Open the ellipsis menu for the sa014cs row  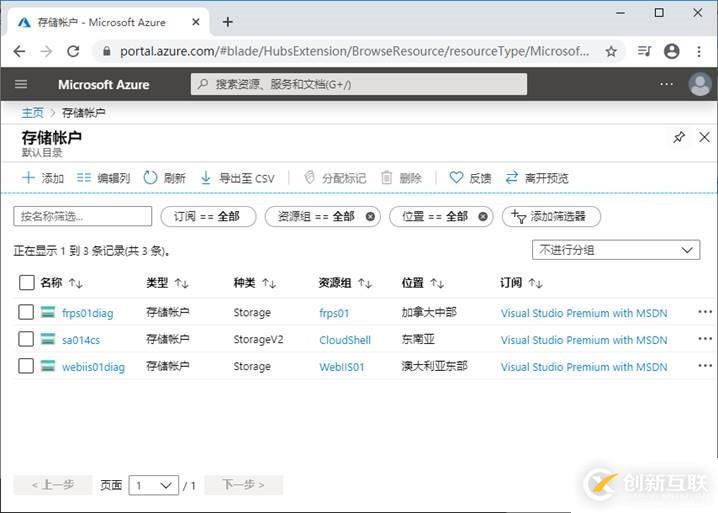tap(705, 339)
